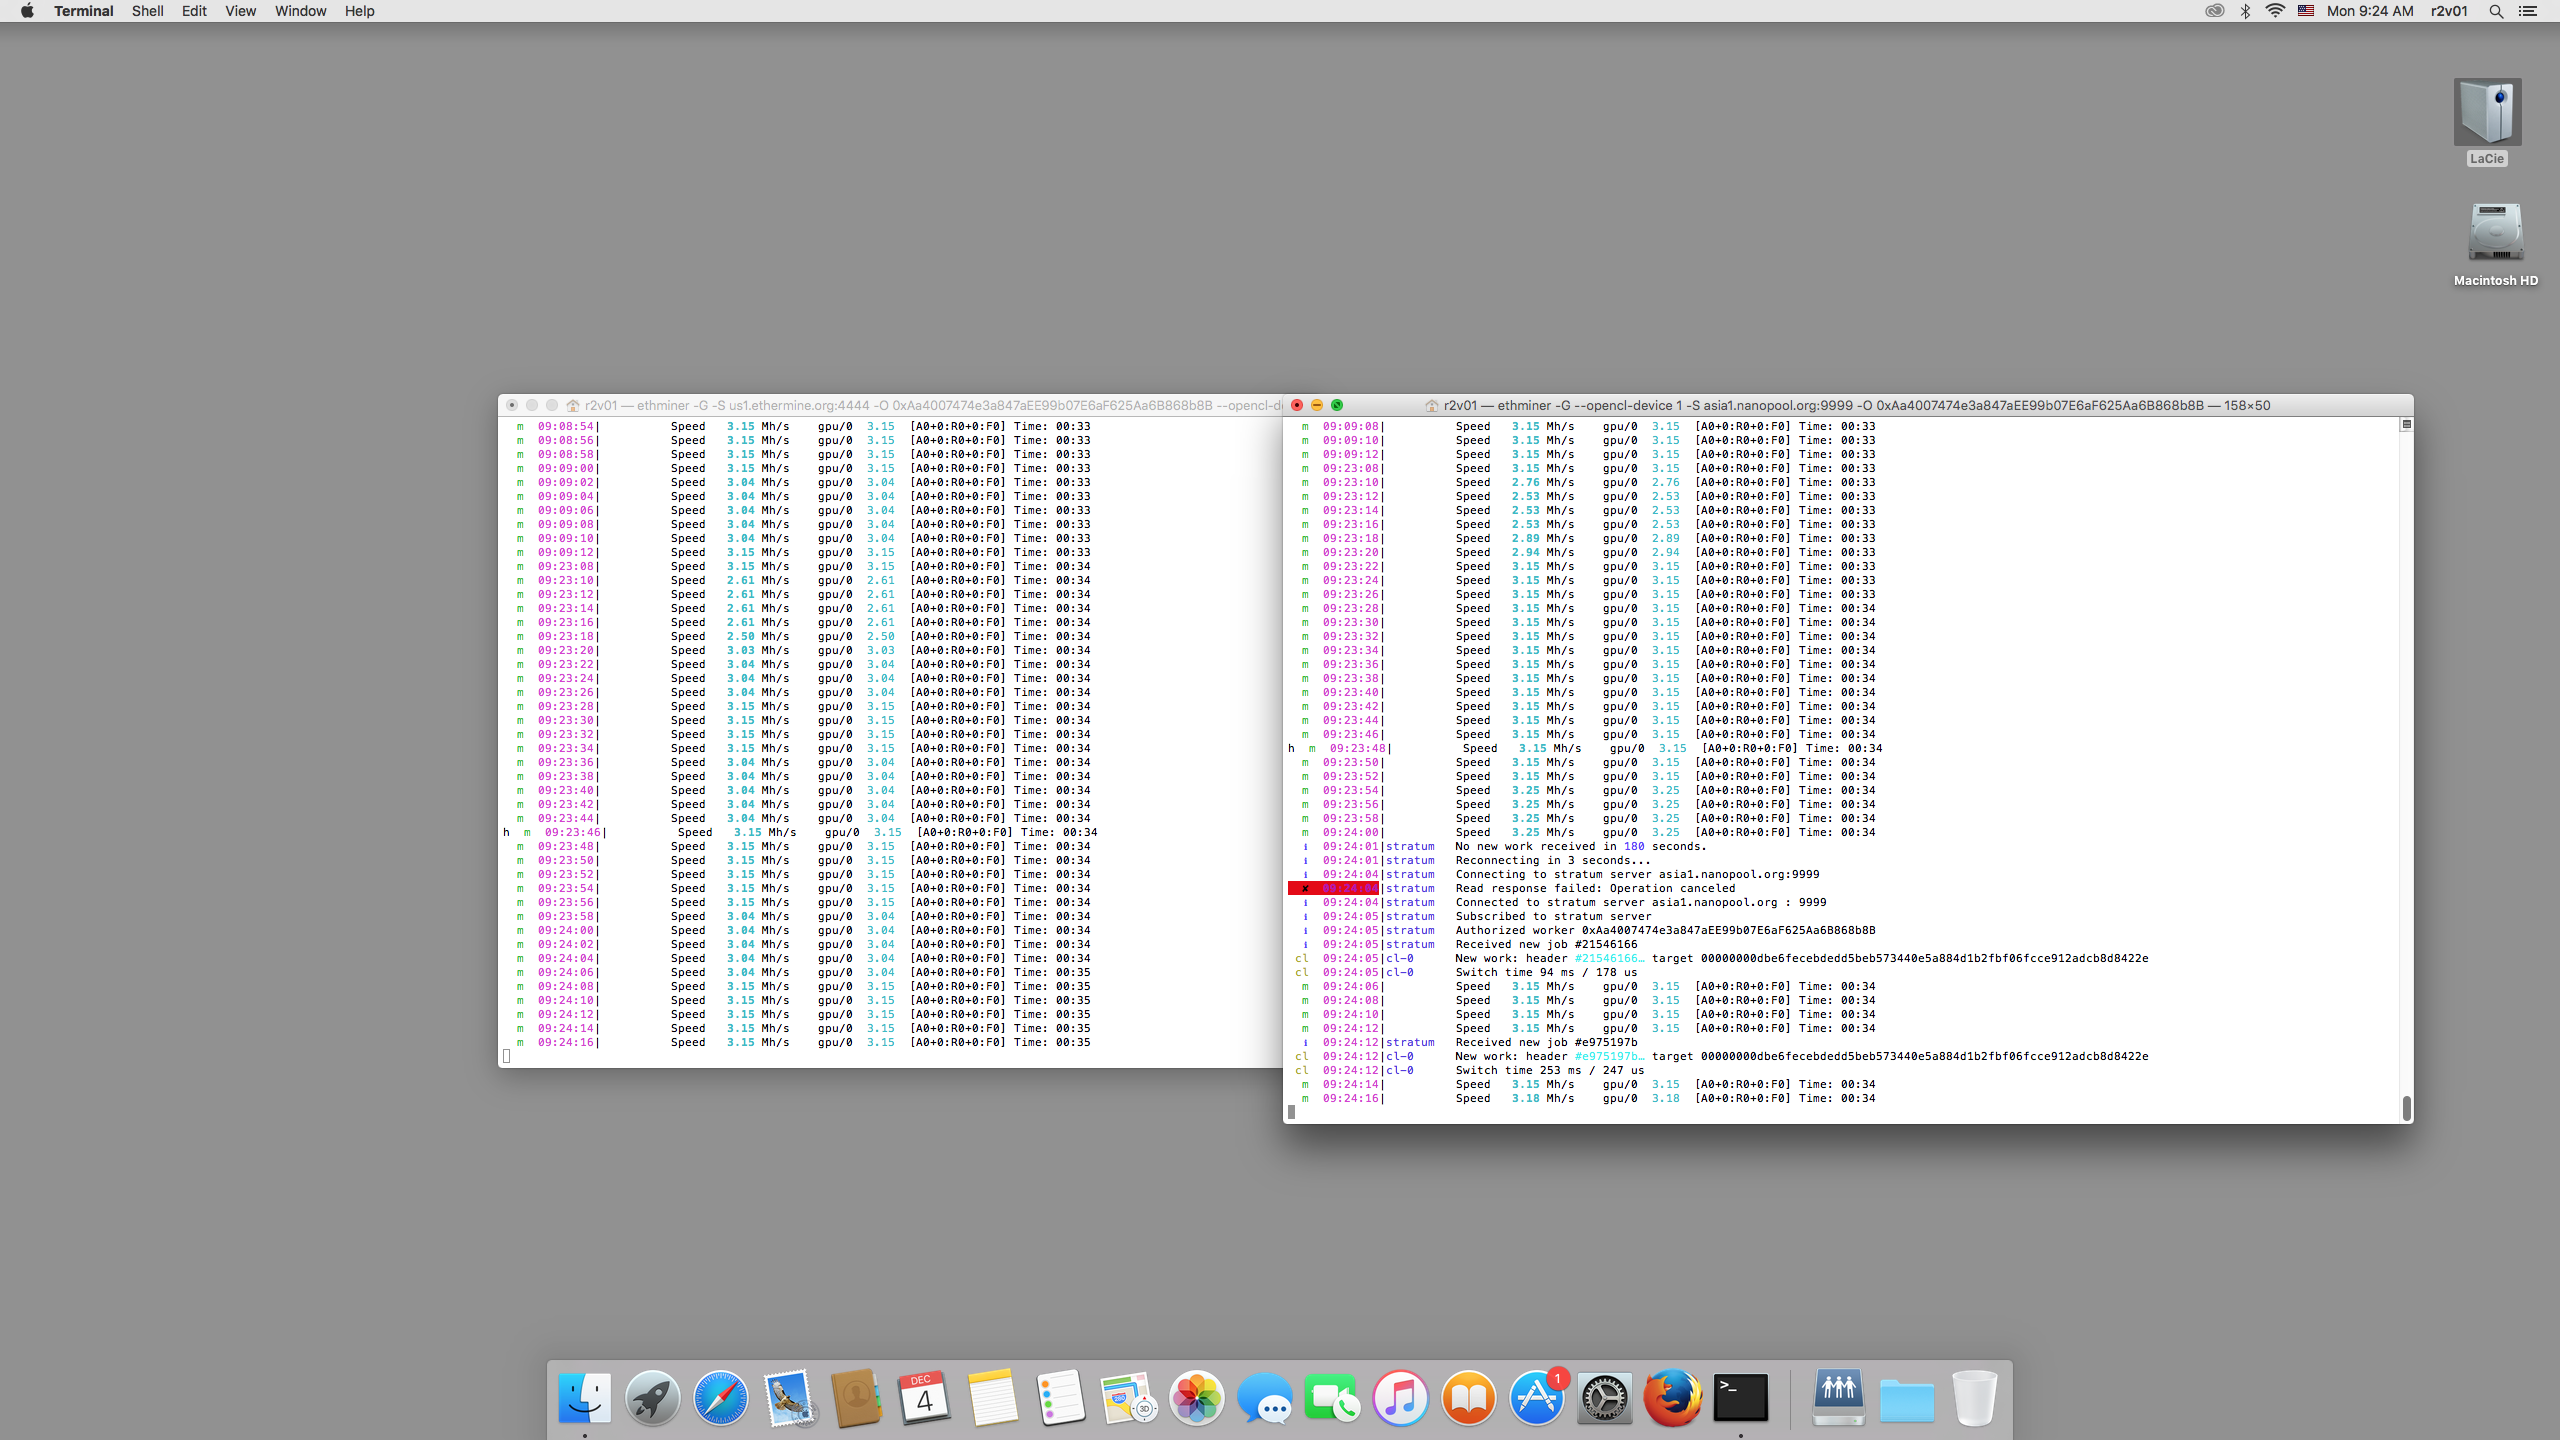Open Launchpad rocket icon

pyautogui.click(x=652, y=1397)
